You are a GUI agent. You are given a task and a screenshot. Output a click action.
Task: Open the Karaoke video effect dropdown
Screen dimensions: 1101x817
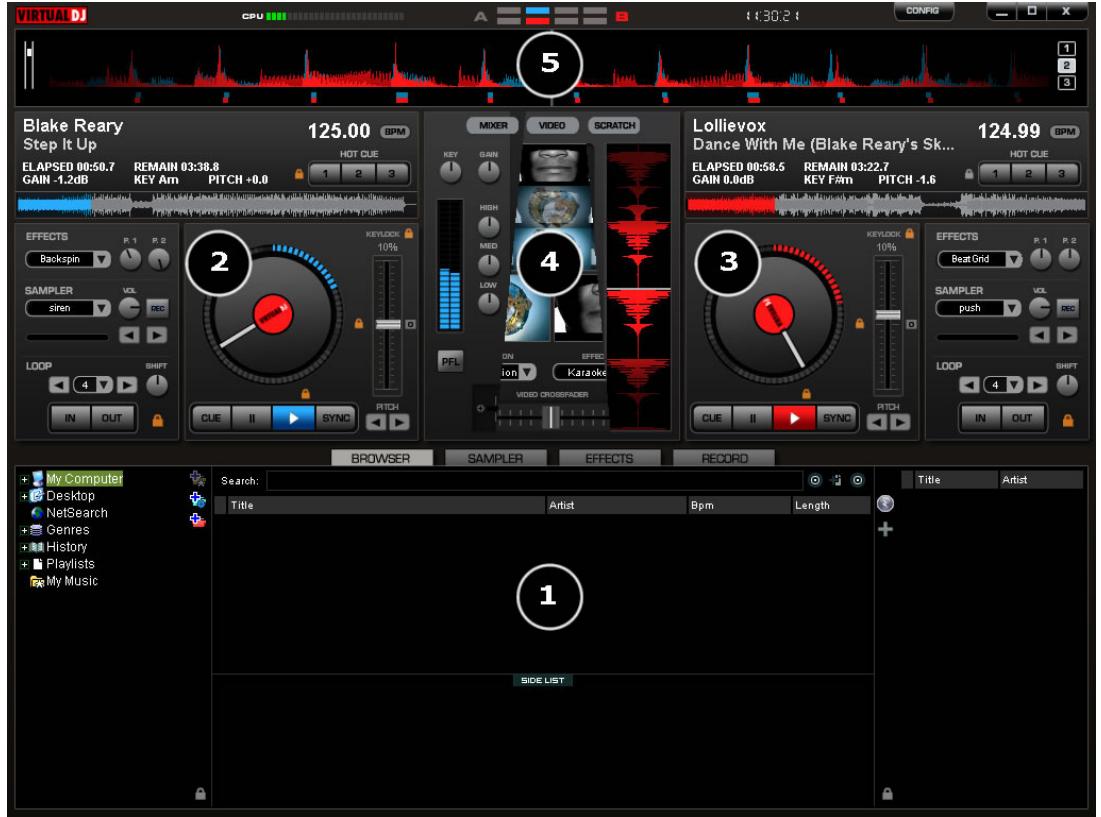(x=581, y=372)
